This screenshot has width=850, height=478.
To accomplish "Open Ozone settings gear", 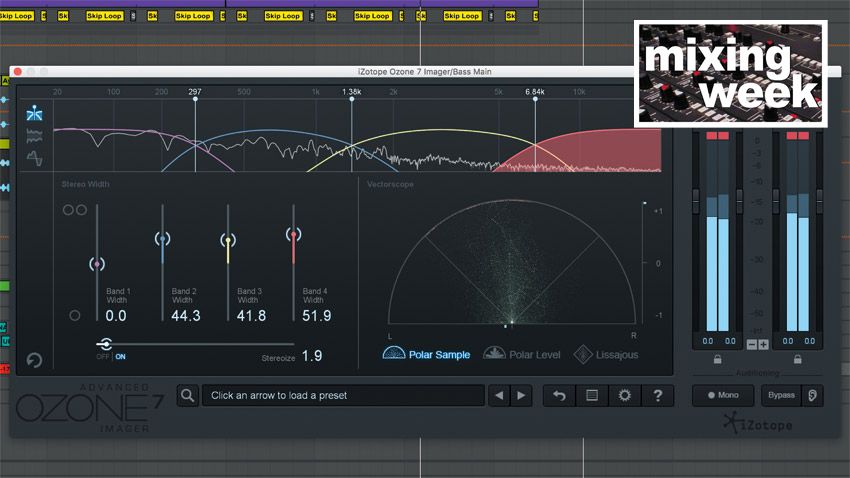I will tap(624, 396).
